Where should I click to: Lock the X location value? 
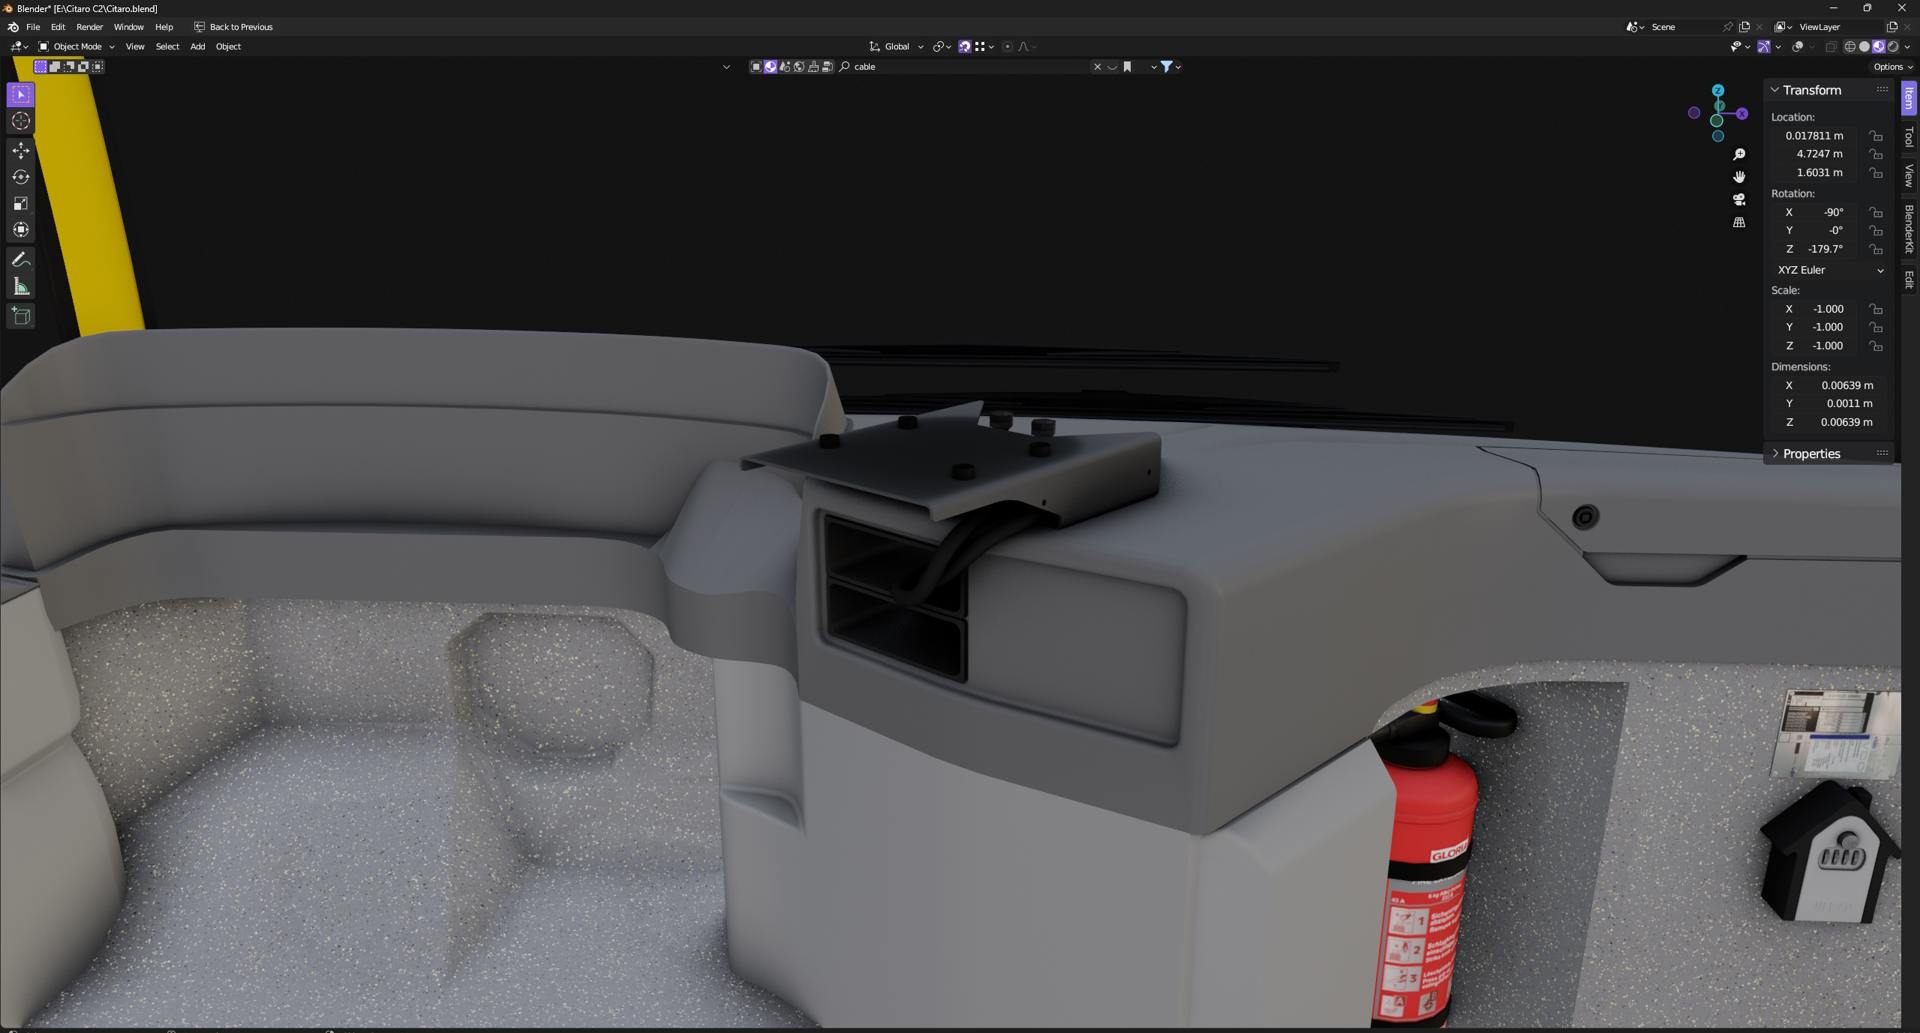click(x=1876, y=136)
